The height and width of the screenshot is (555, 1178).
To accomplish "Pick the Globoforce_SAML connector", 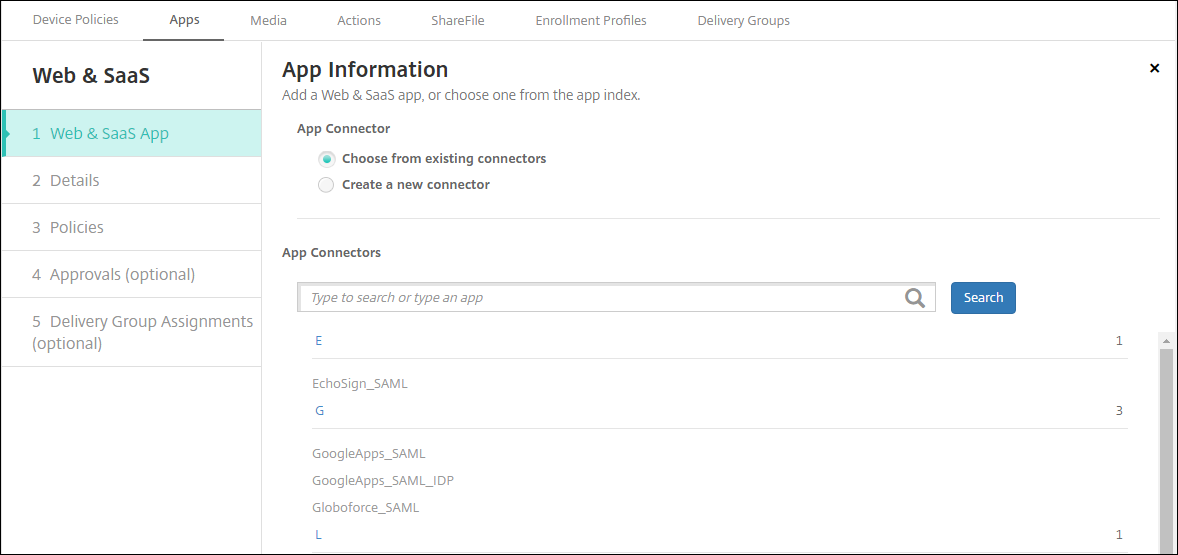I will click(x=365, y=508).
